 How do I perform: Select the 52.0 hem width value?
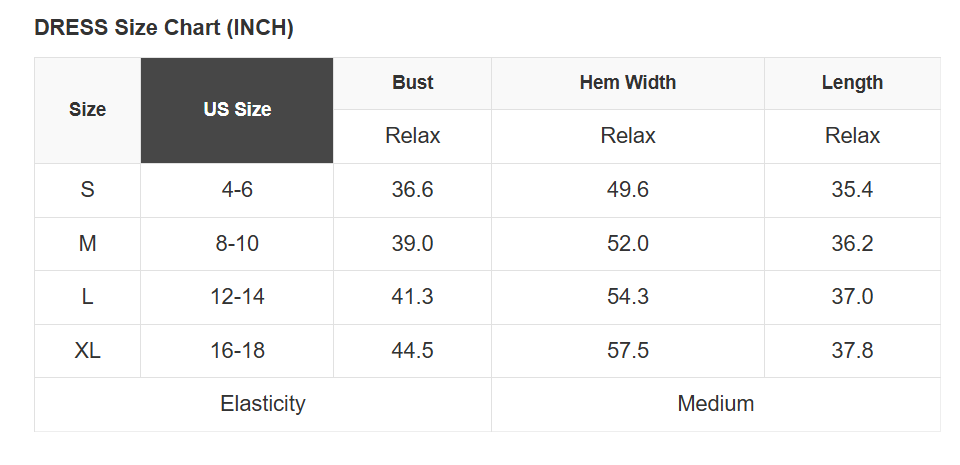627,243
